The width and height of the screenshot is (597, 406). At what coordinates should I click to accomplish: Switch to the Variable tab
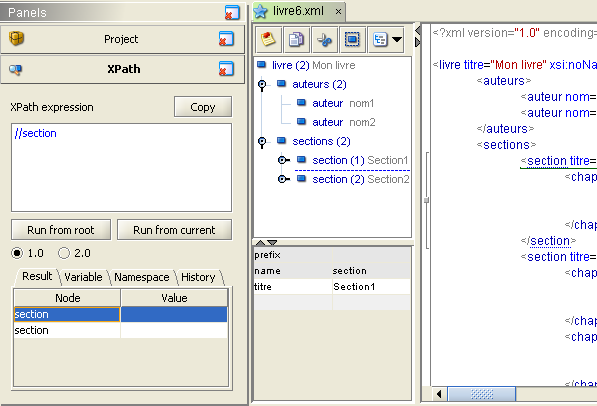(83, 277)
